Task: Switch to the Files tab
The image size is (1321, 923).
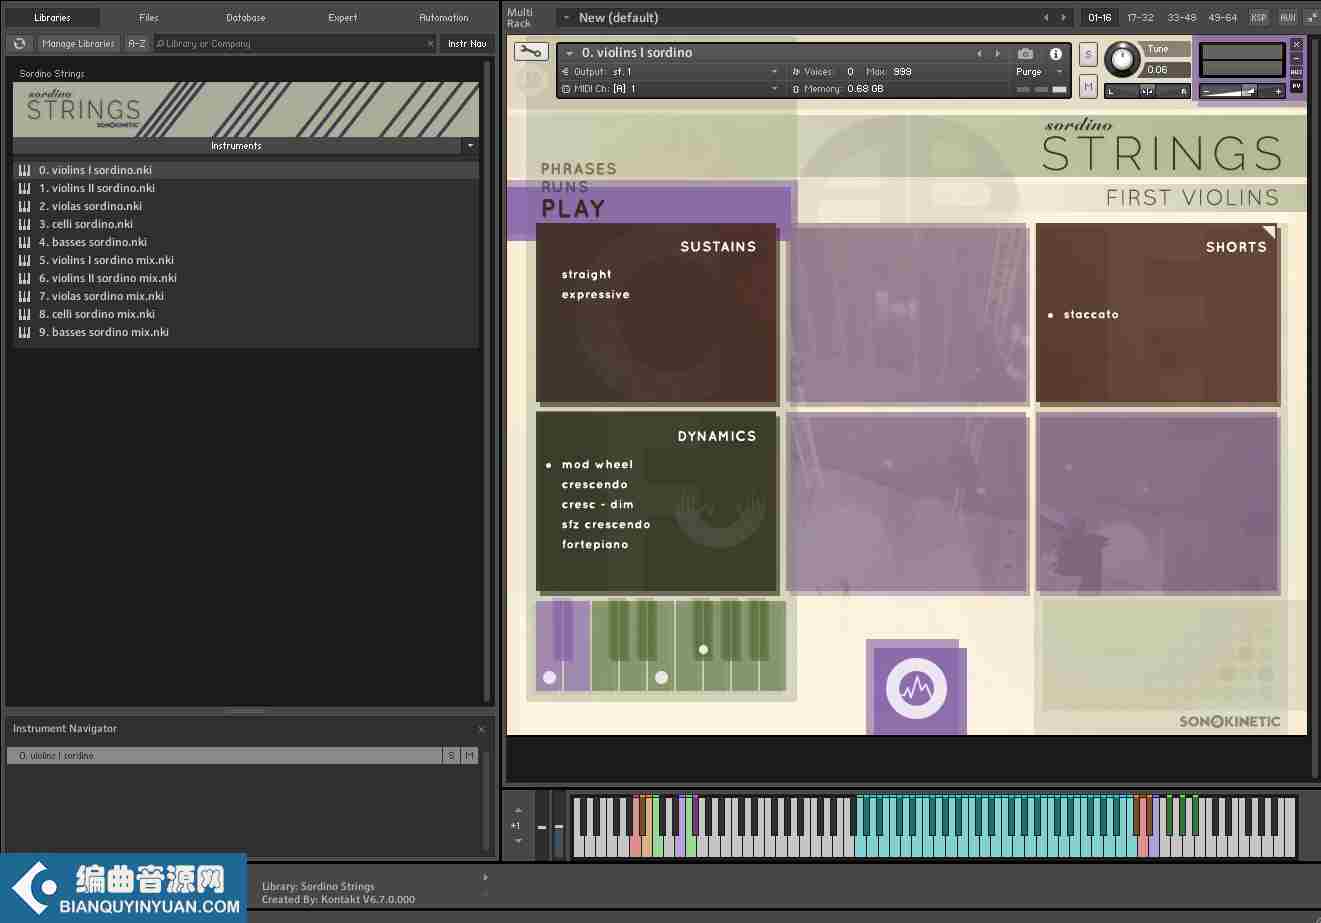Action: pos(148,17)
